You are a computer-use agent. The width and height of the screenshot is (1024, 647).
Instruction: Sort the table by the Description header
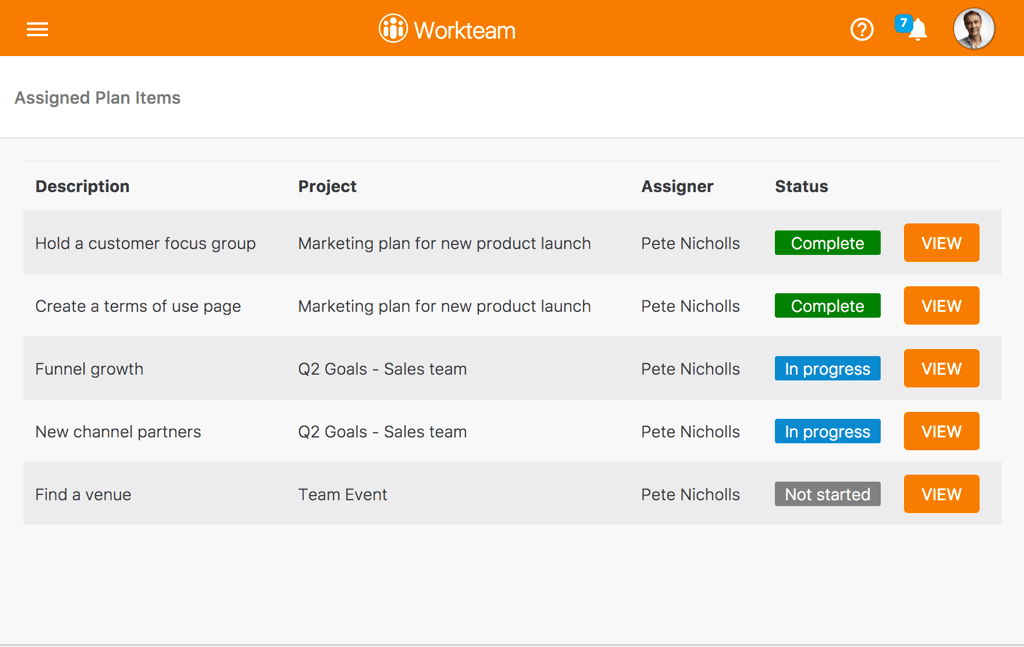click(82, 186)
